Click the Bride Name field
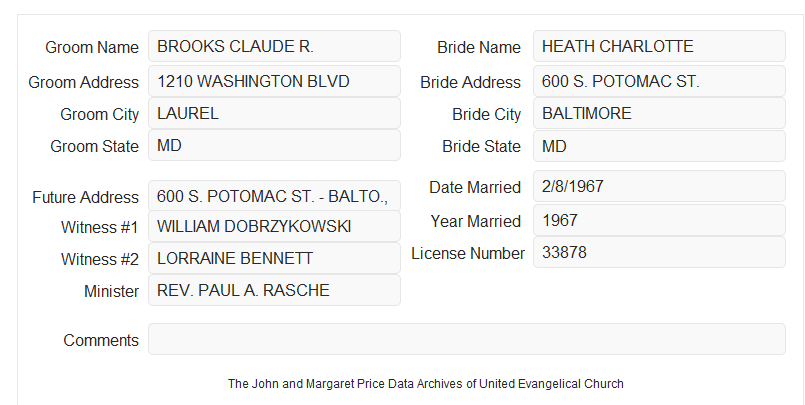The width and height of the screenshot is (805, 405). click(659, 46)
